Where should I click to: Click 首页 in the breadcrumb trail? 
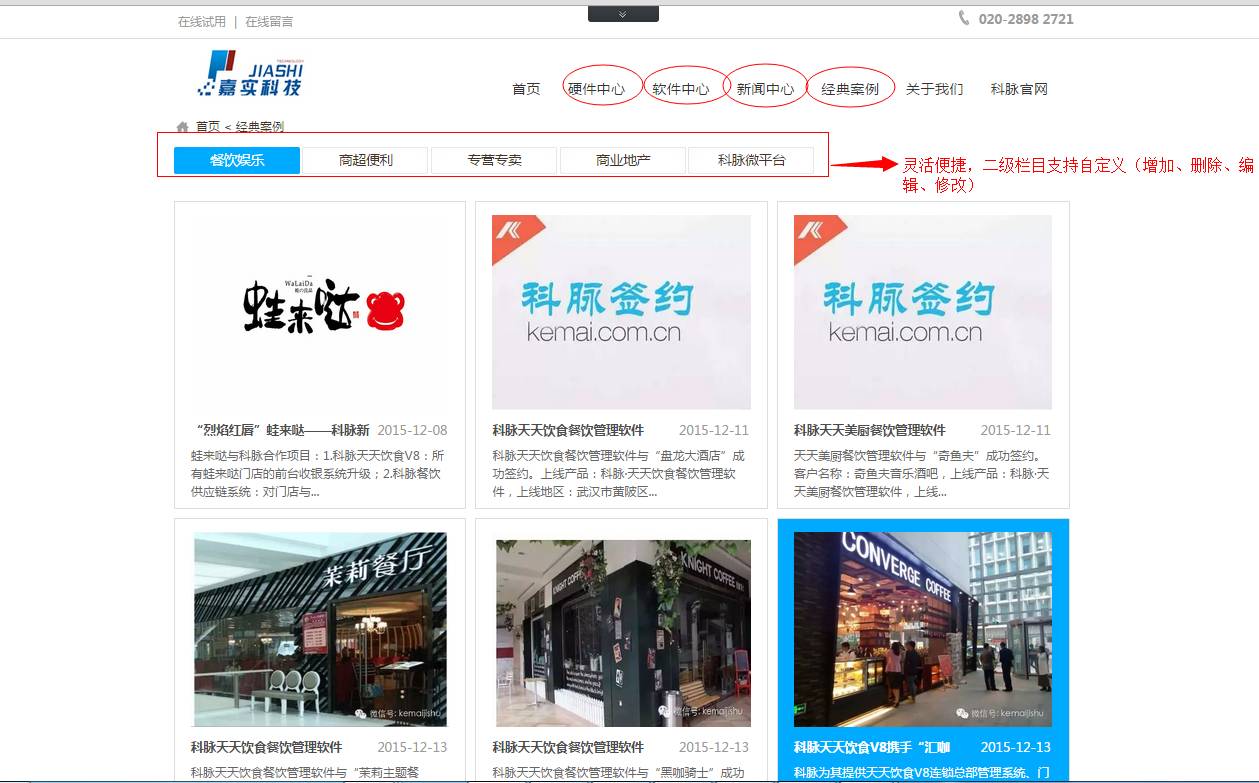click(x=208, y=127)
